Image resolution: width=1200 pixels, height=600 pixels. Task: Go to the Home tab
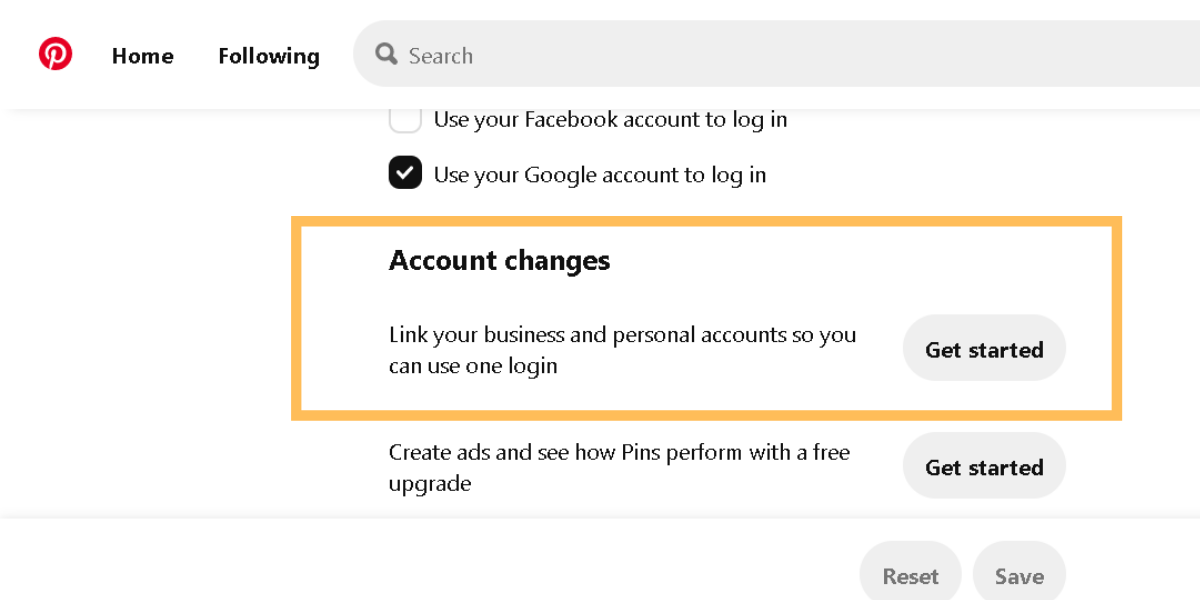tap(143, 56)
